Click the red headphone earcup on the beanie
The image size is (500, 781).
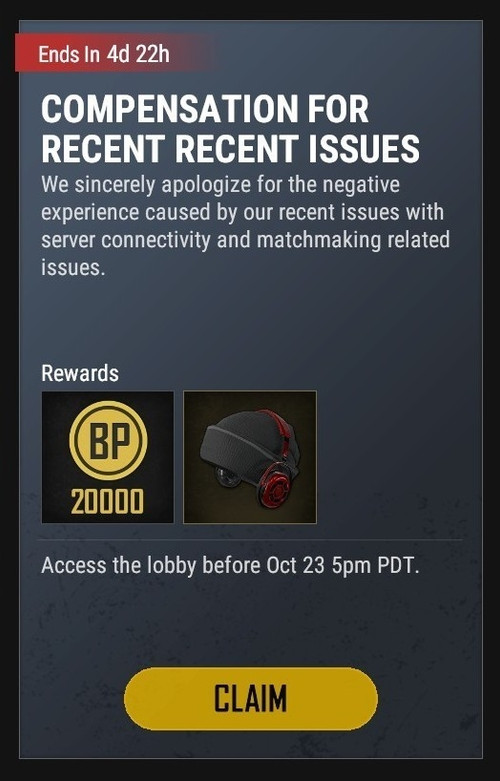[x=275, y=485]
